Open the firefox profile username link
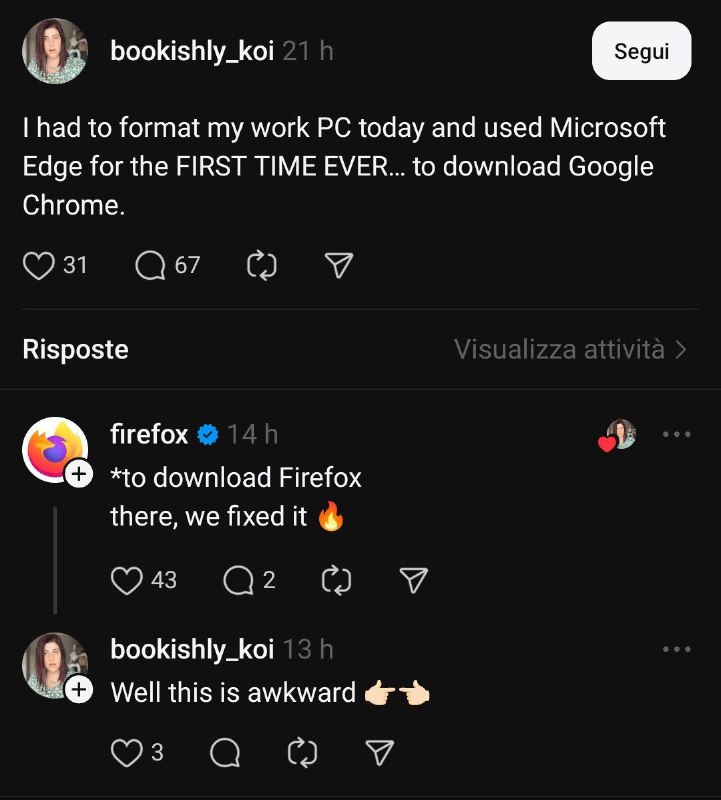This screenshot has width=721, height=800. pyautogui.click(x=149, y=434)
